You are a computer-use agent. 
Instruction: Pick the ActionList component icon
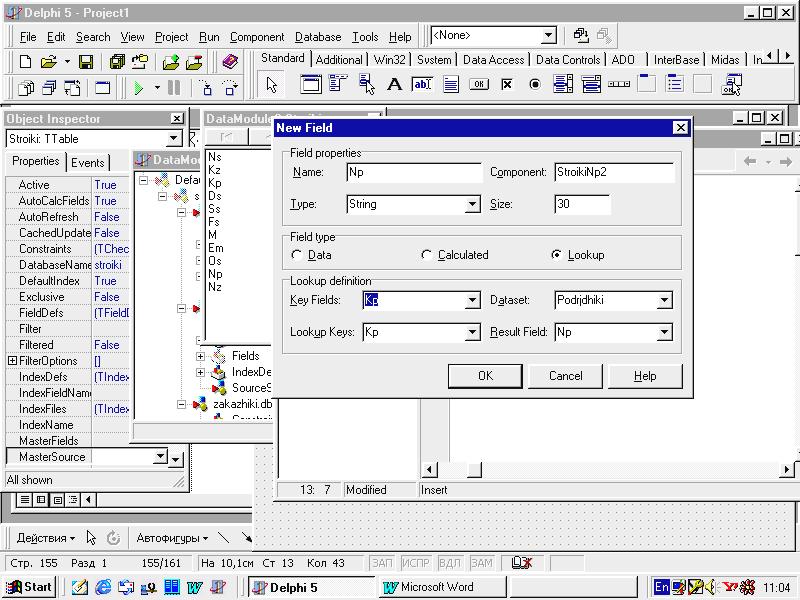(x=731, y=84)
